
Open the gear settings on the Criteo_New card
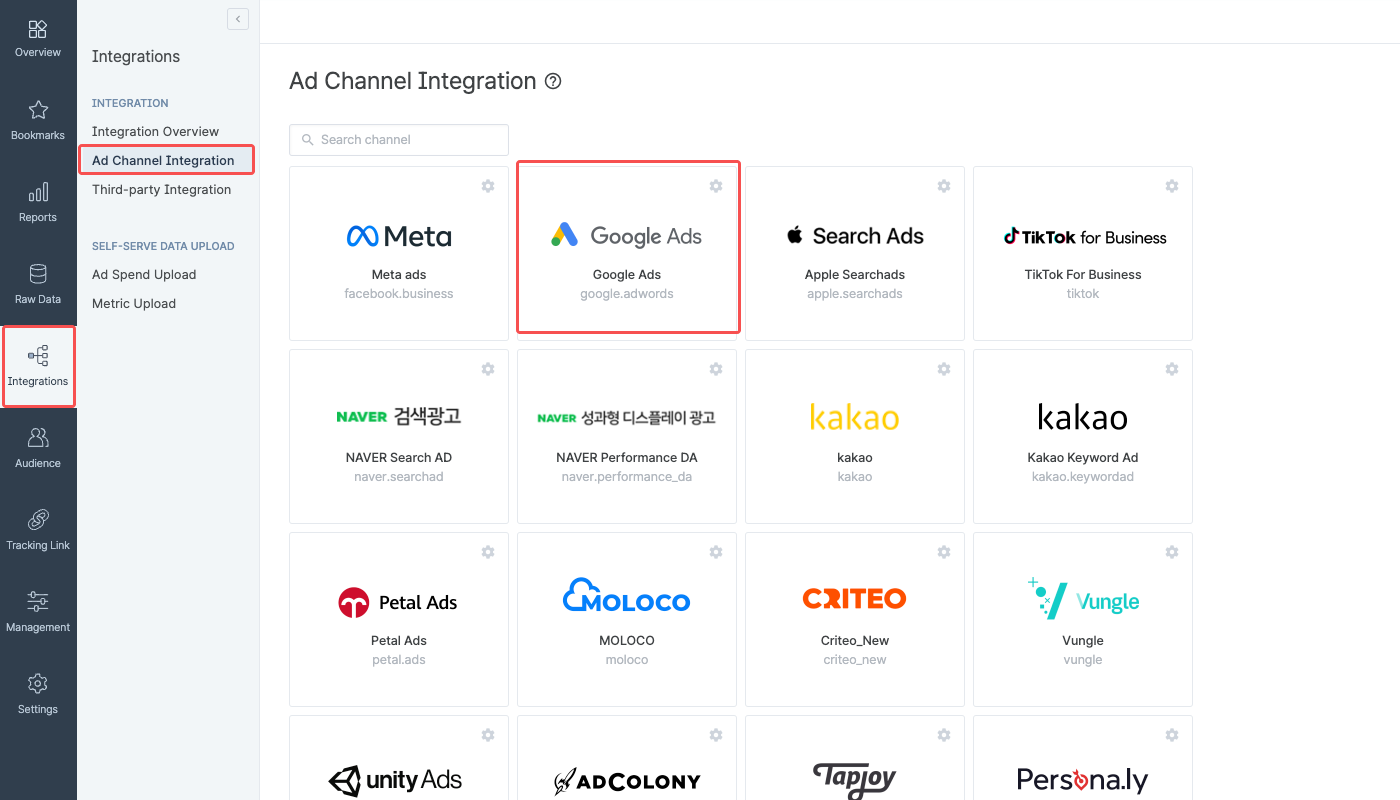(x=944, y=552)
